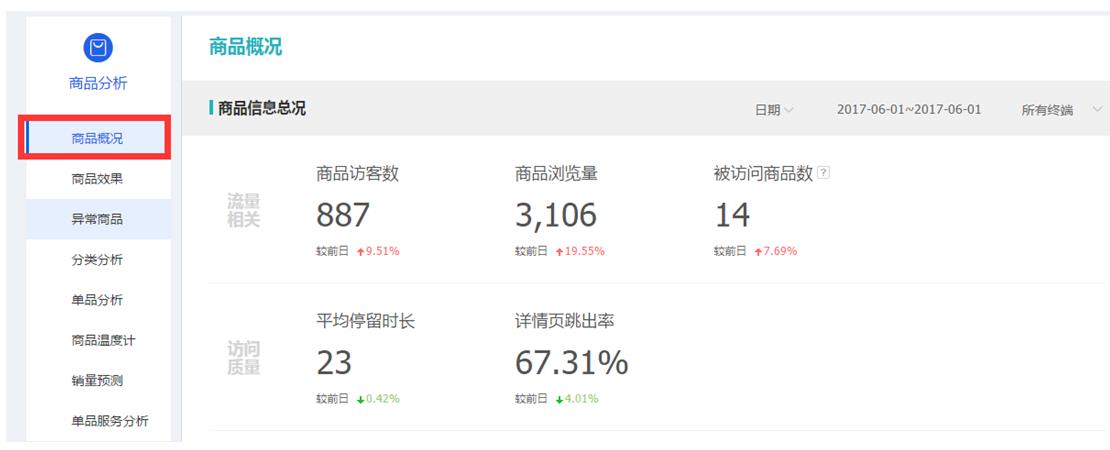
Task: Click the help icon beside 被访问商品数
Action: point(823,173)
